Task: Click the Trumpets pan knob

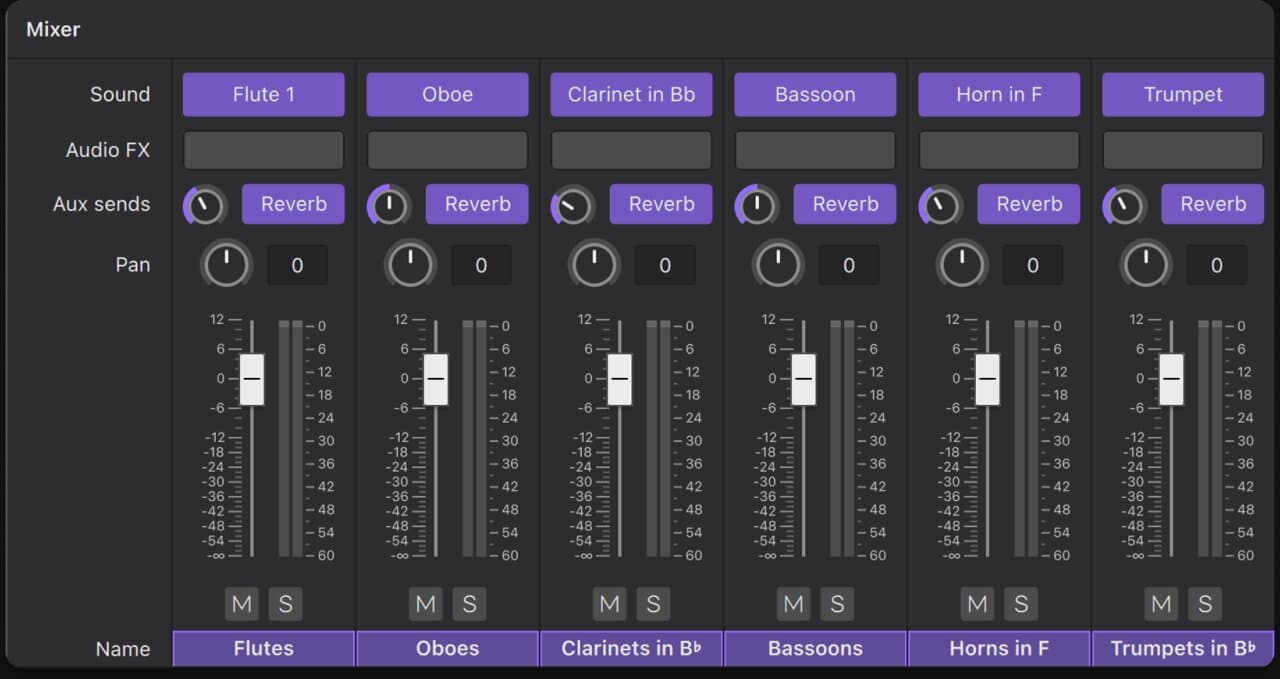Action: click(x=1147, y=265)
